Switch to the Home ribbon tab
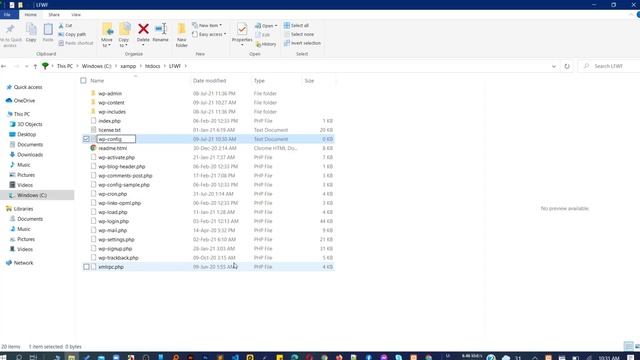Image resolution: width=640 pixels, height=360 pixels. pyautogui.click(x=31, y=15)
